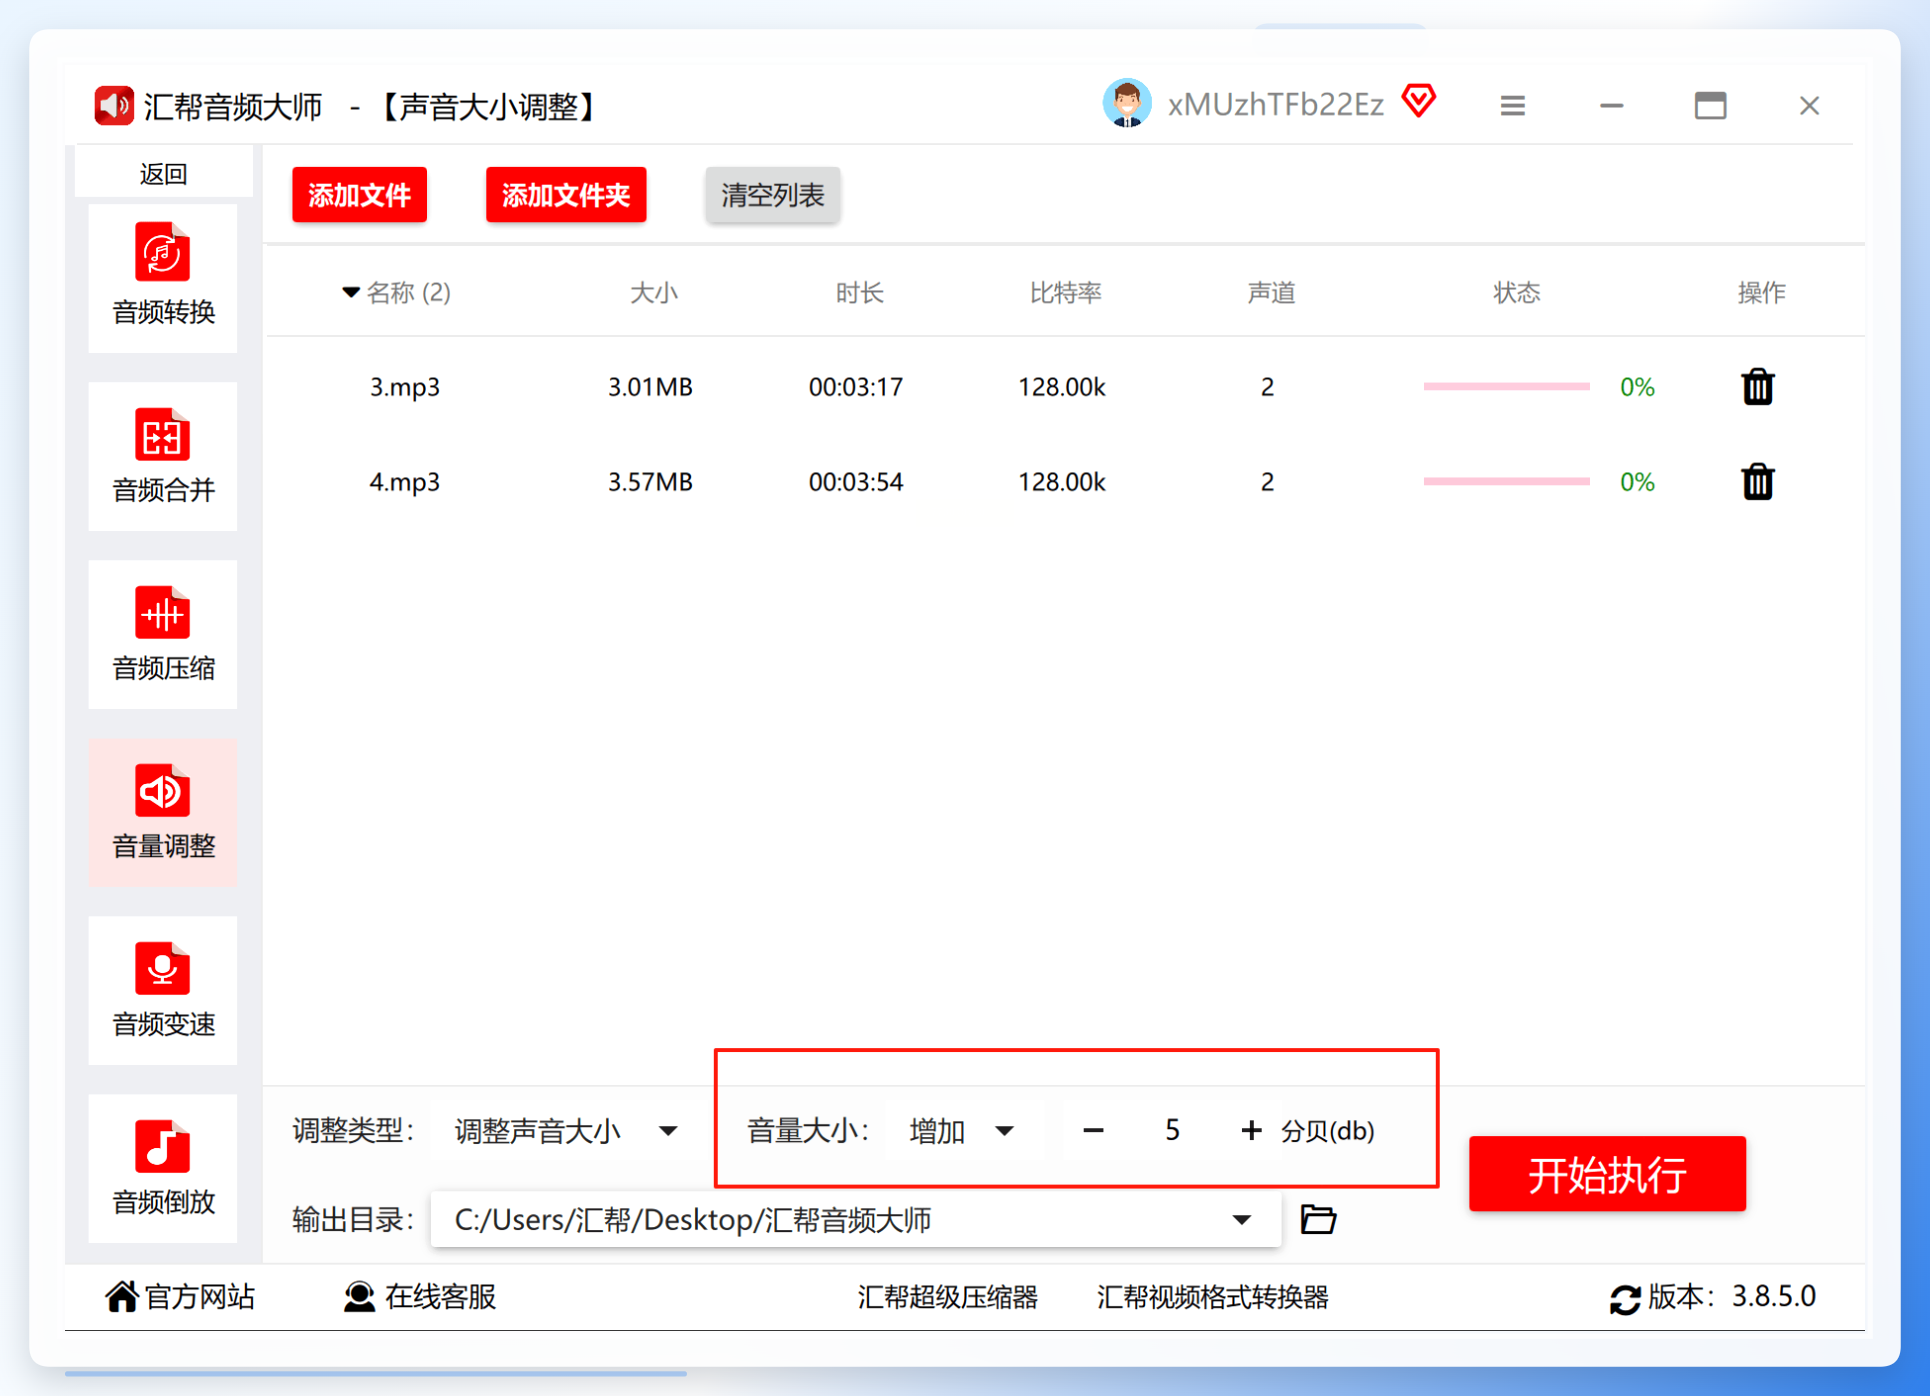Screen dimensions: 1930x1396
Task: Collapse the 名称 (2) column triangle
Action: (350, 292)
